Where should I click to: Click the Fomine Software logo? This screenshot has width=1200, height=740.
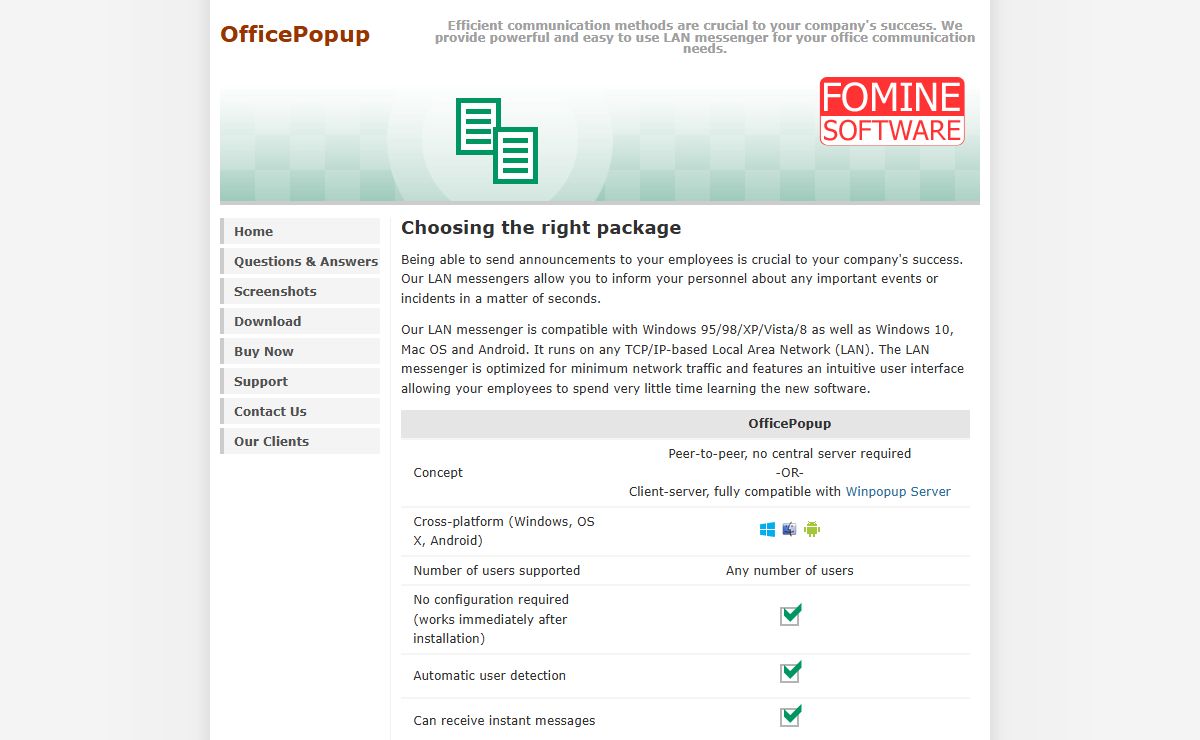click(x=892, y=112)
